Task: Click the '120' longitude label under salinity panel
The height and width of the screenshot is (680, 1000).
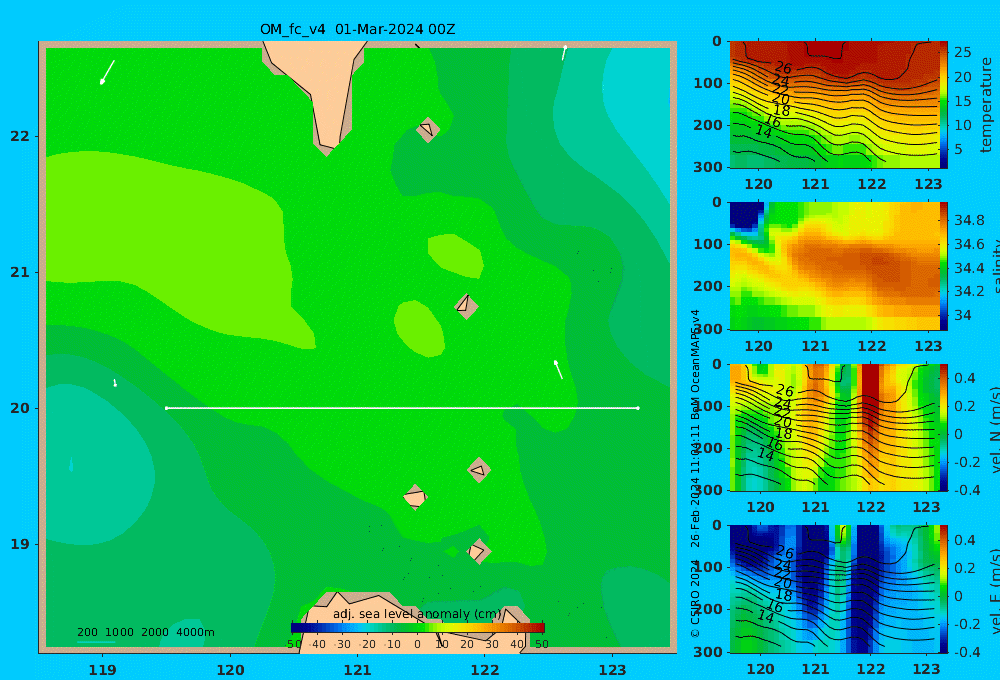Action: 758,346
